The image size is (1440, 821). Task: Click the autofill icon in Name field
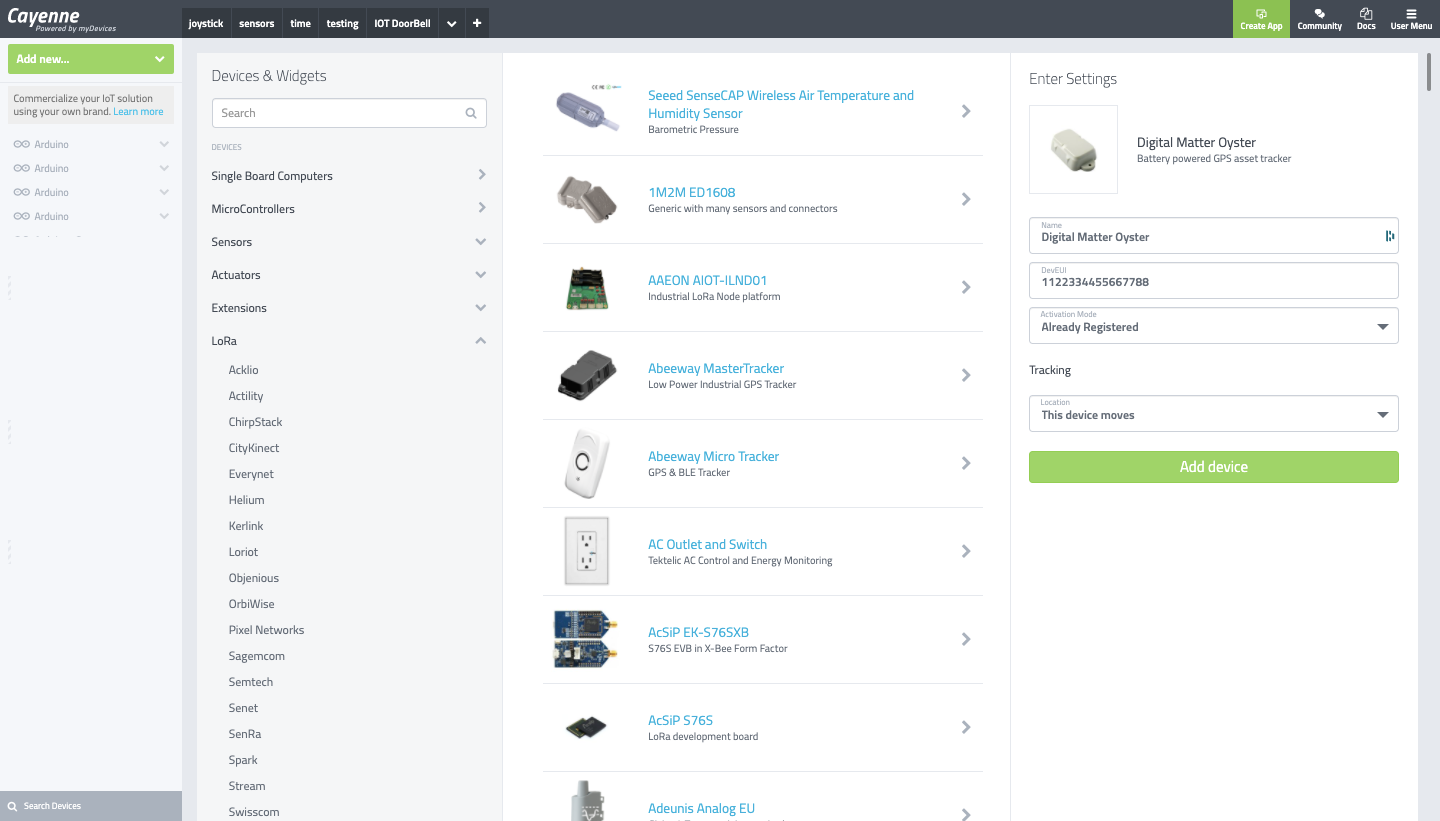[1389, 236]
